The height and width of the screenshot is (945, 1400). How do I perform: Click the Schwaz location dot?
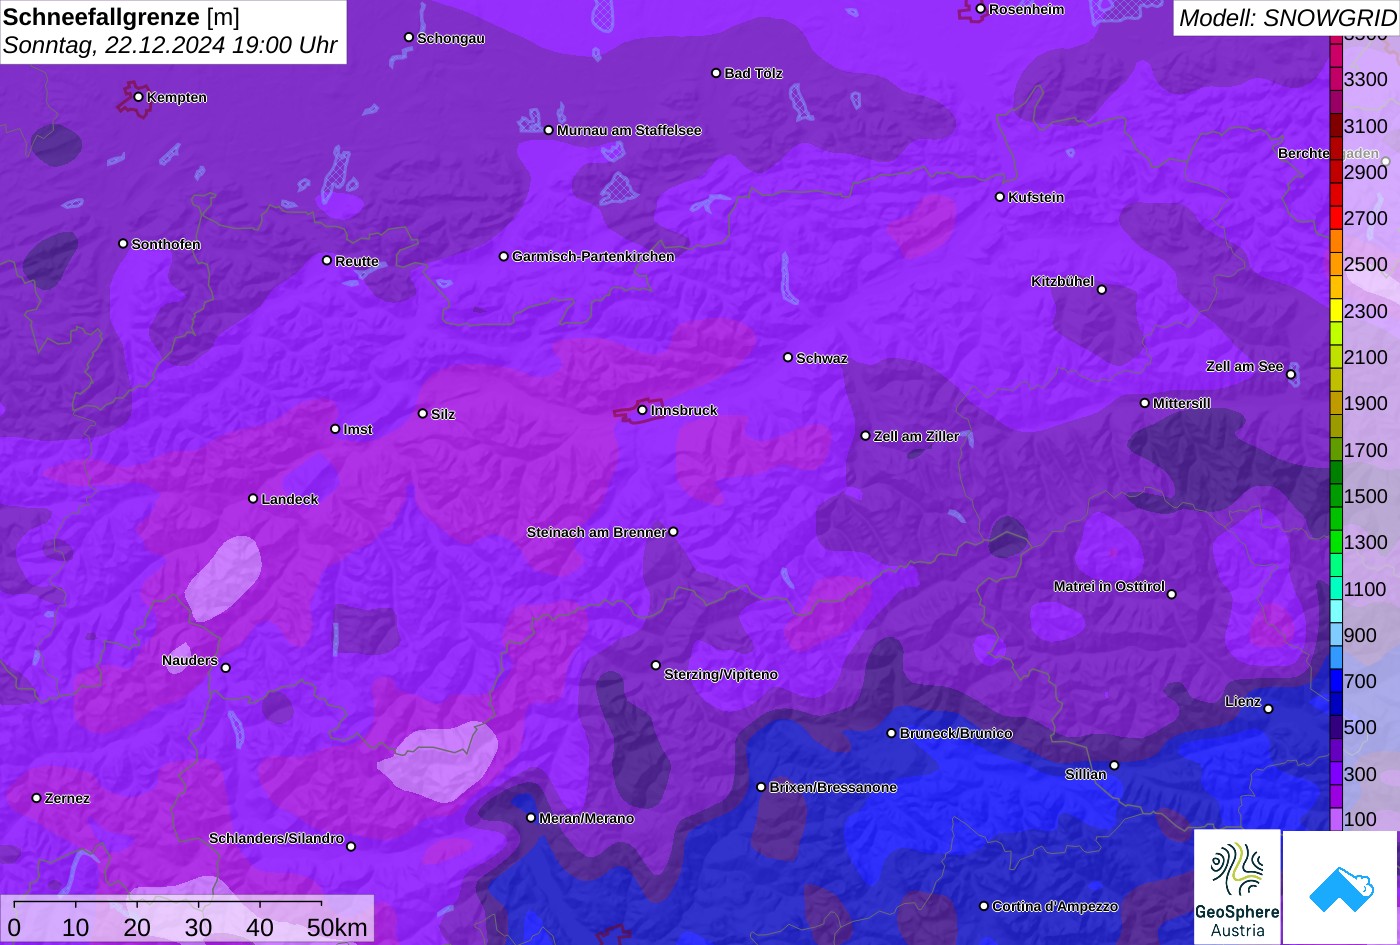point(787,357)
